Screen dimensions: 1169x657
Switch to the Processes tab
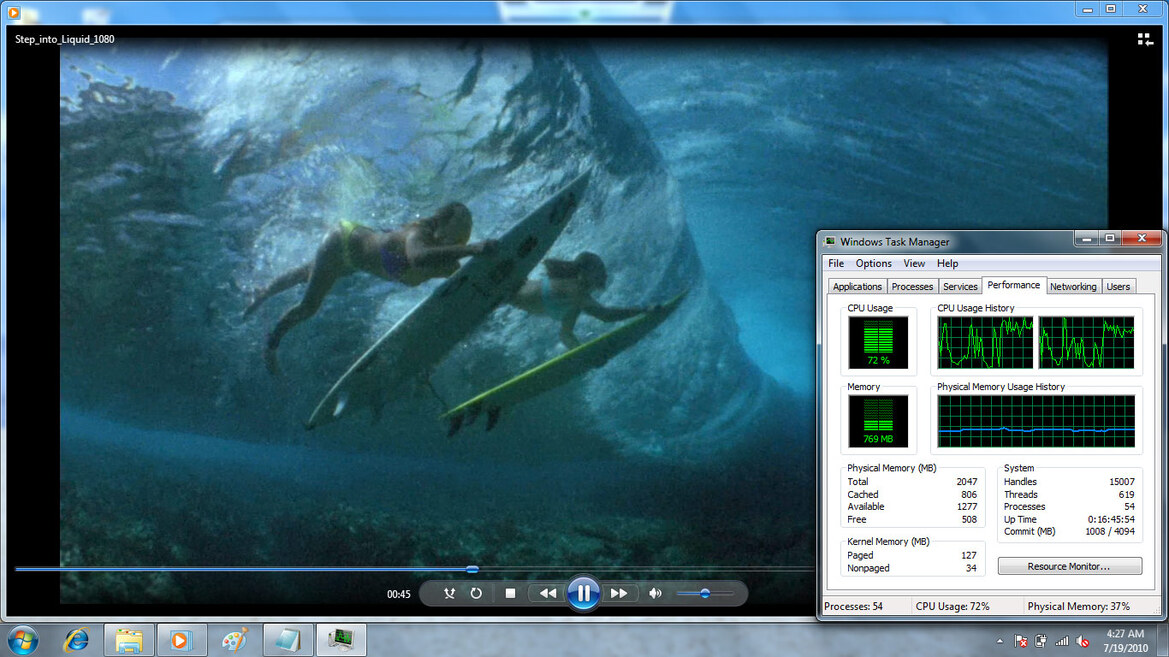tap(912, 286)
